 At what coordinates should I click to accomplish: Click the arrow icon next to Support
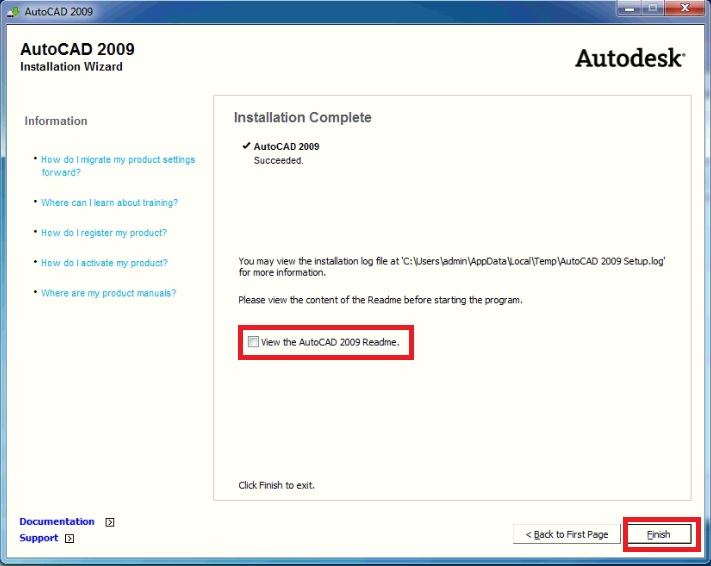pos(69,539)
